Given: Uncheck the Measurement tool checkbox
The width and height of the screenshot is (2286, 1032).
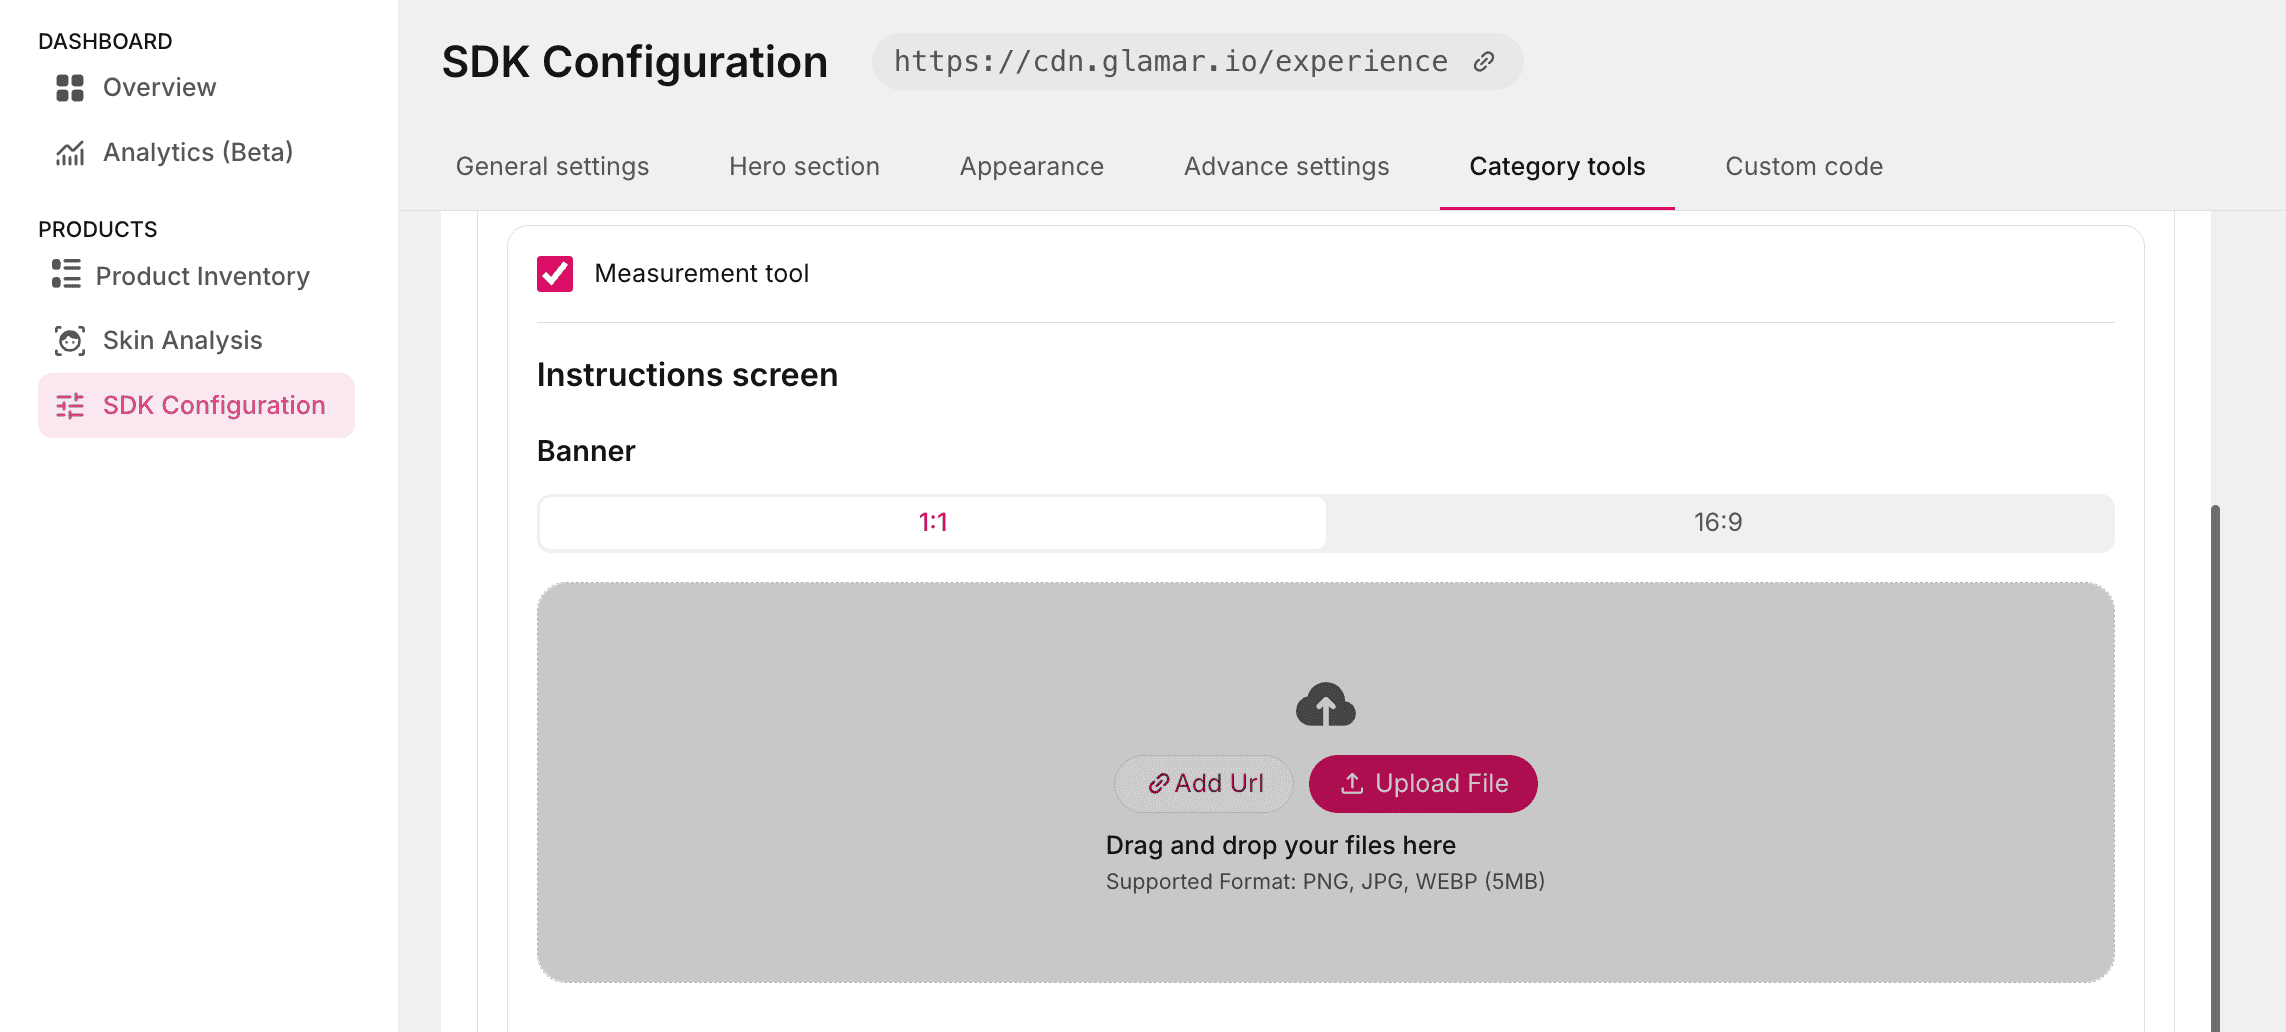Looking at the screenshot, I should tap(555, 274).
